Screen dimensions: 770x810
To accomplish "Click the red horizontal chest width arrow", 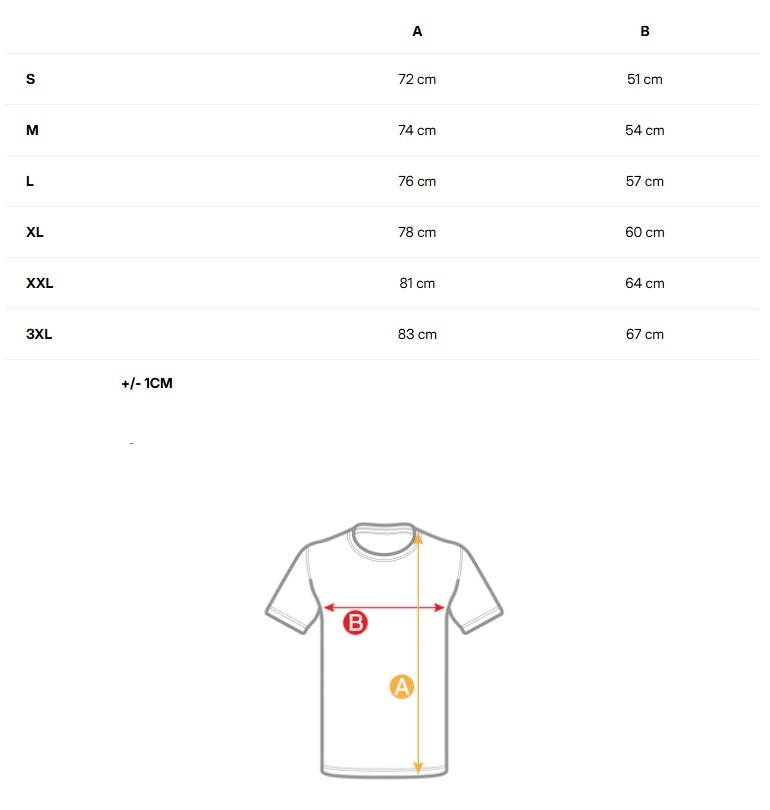I will [384, 608].
